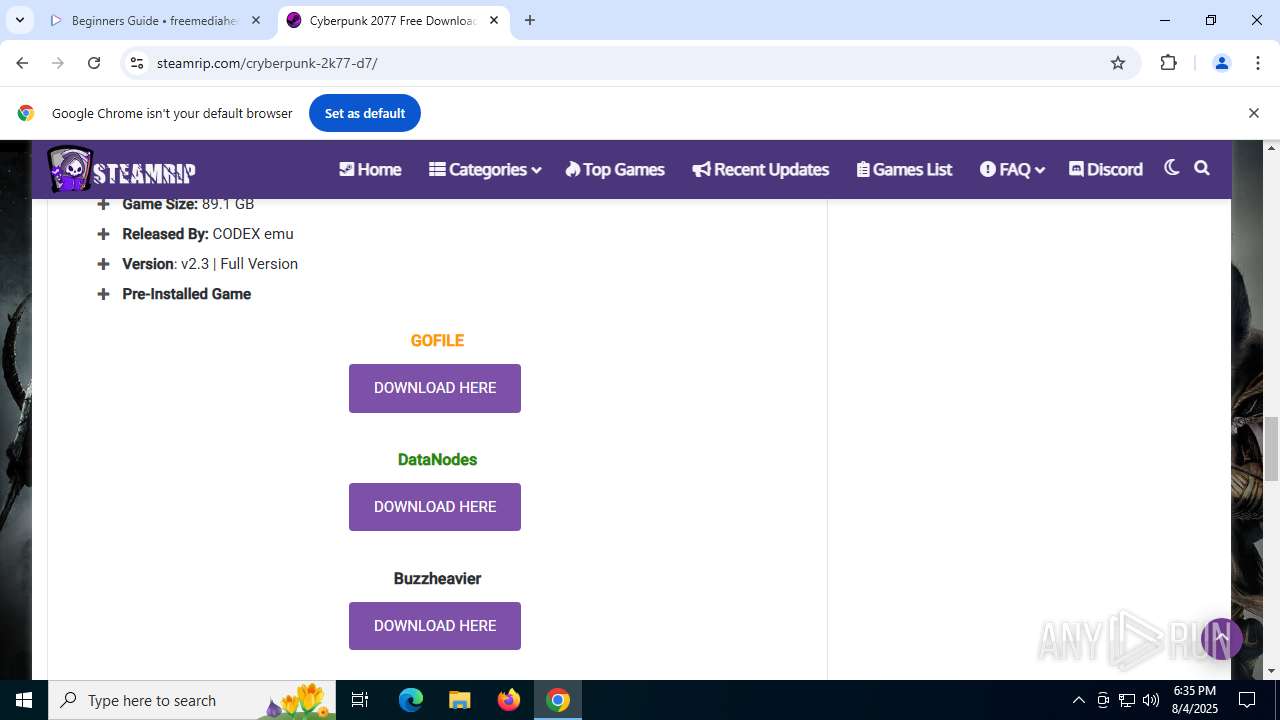Close the Beginners Guide tab
Screen dimensions: 1280x720
tap(256, 20)
